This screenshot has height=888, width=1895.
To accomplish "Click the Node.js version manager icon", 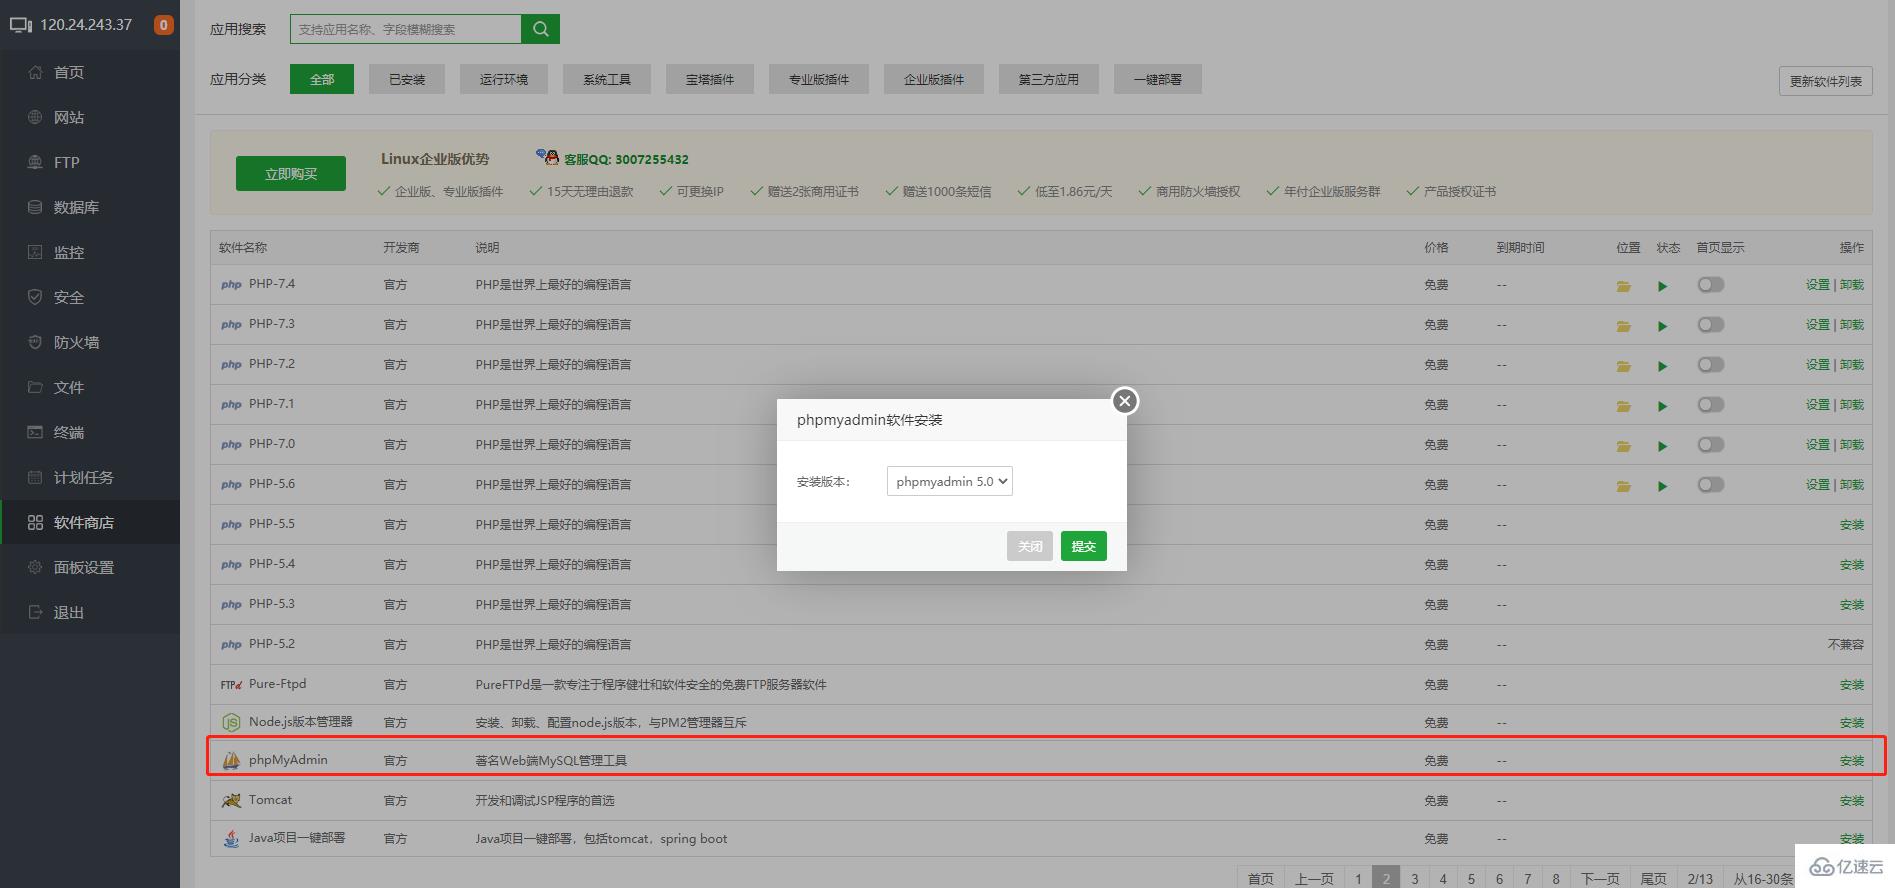I will pyautogui.click(x=231, y=722).
